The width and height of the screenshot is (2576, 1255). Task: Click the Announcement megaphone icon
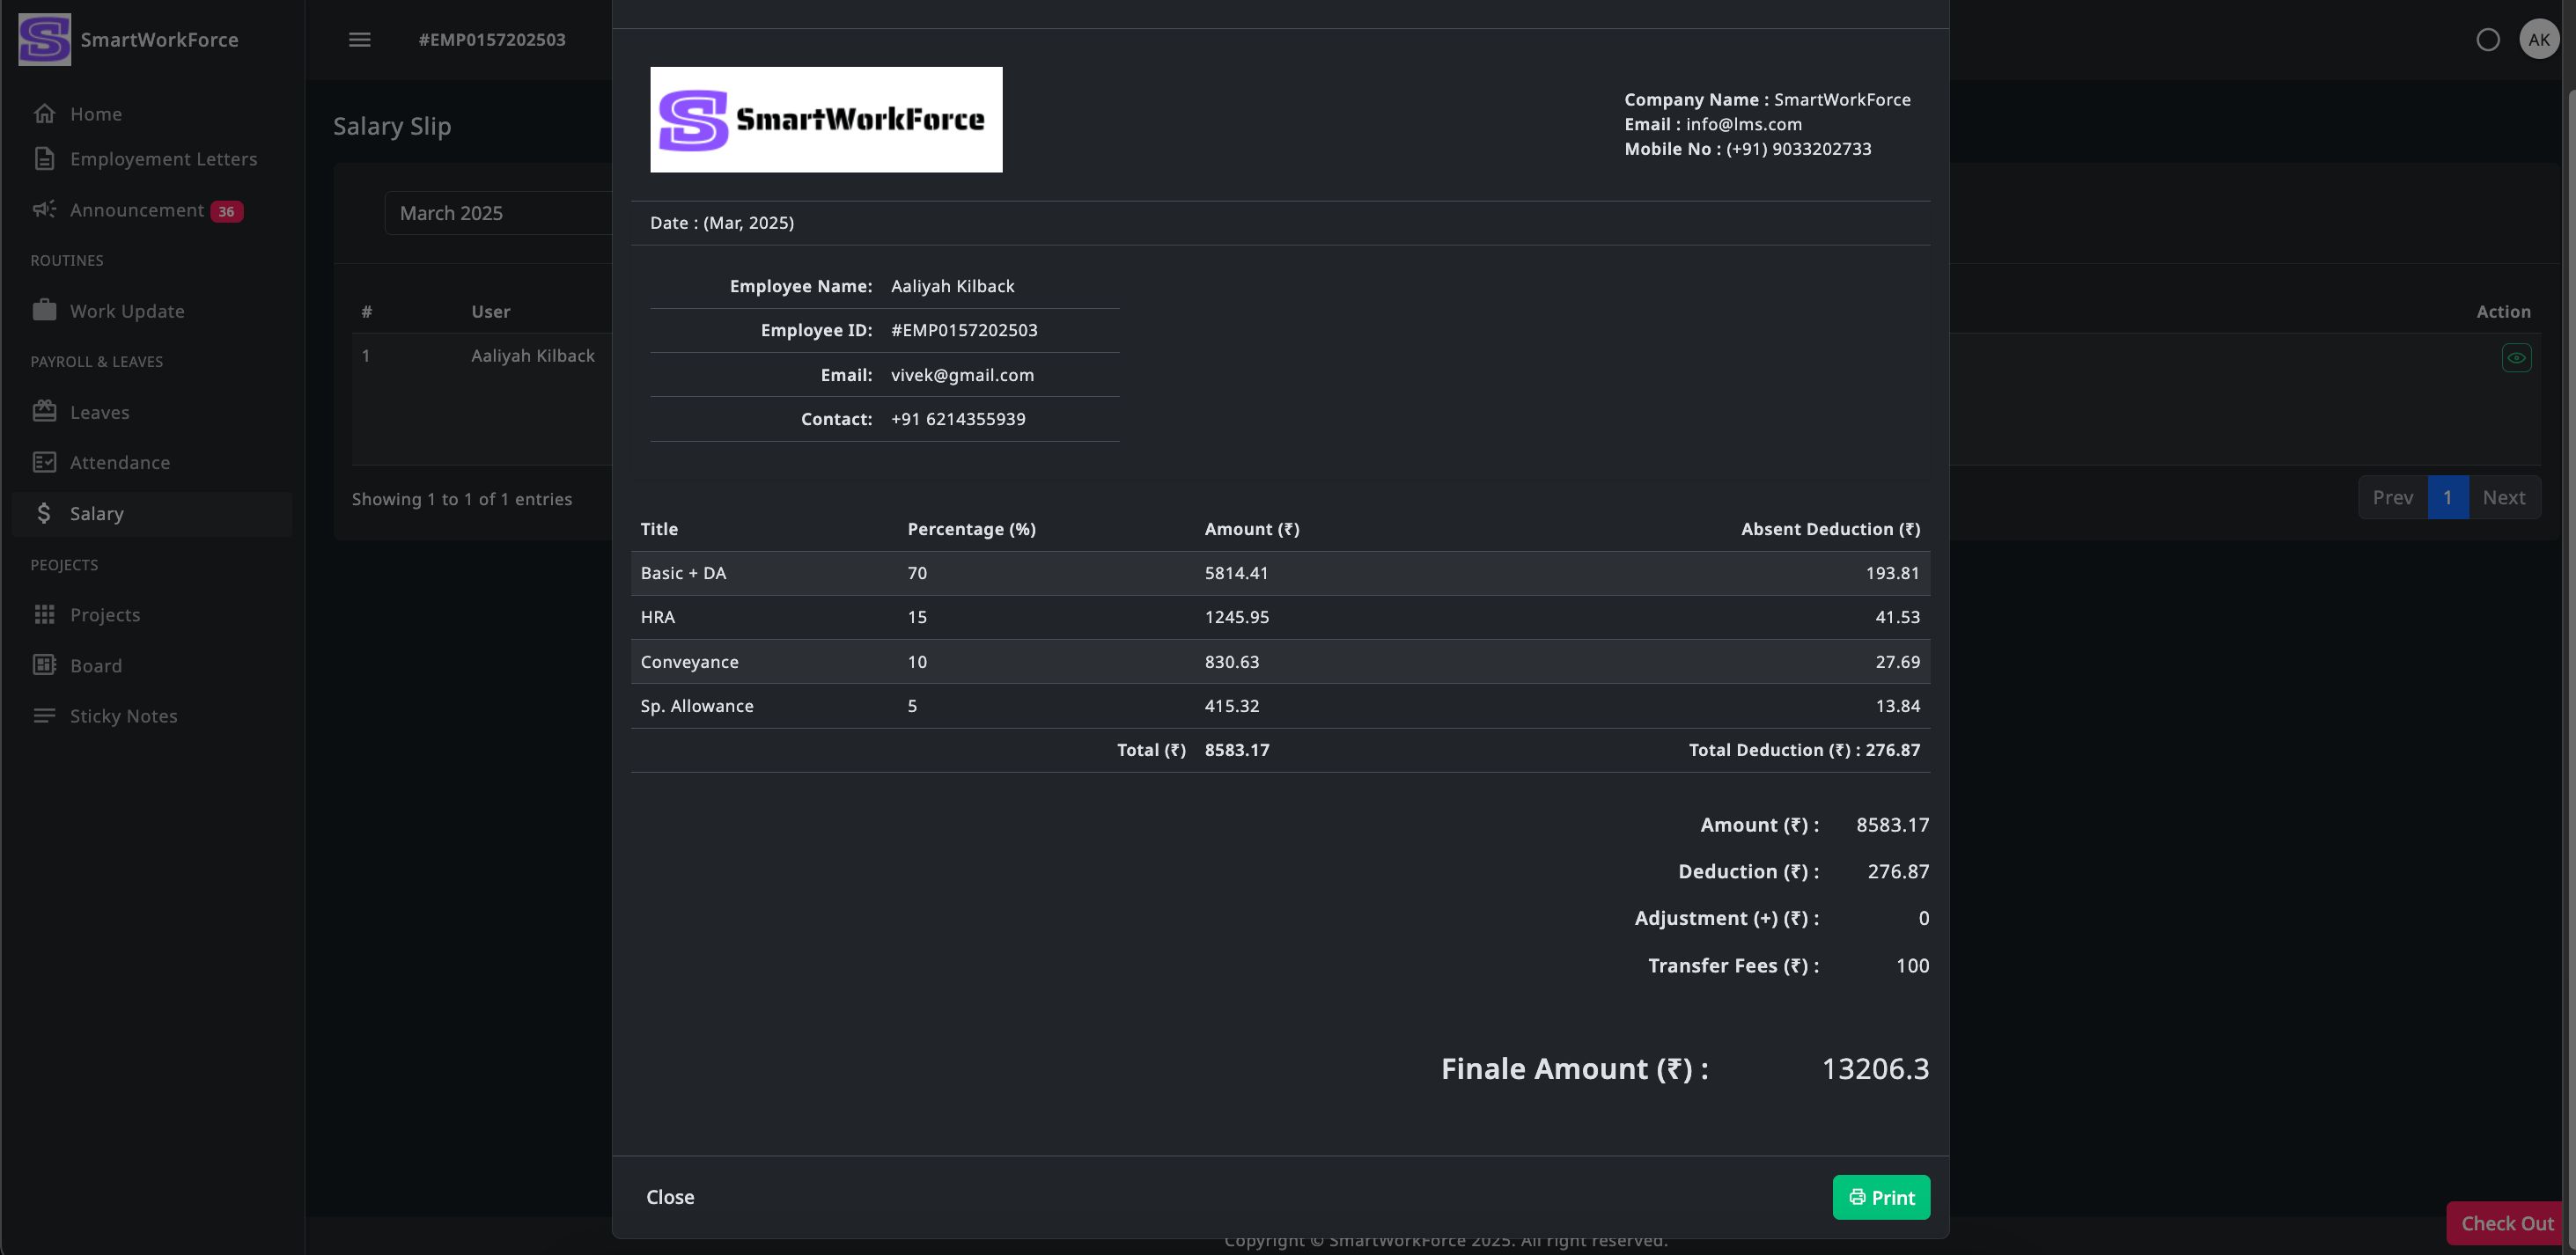point(44,210)
